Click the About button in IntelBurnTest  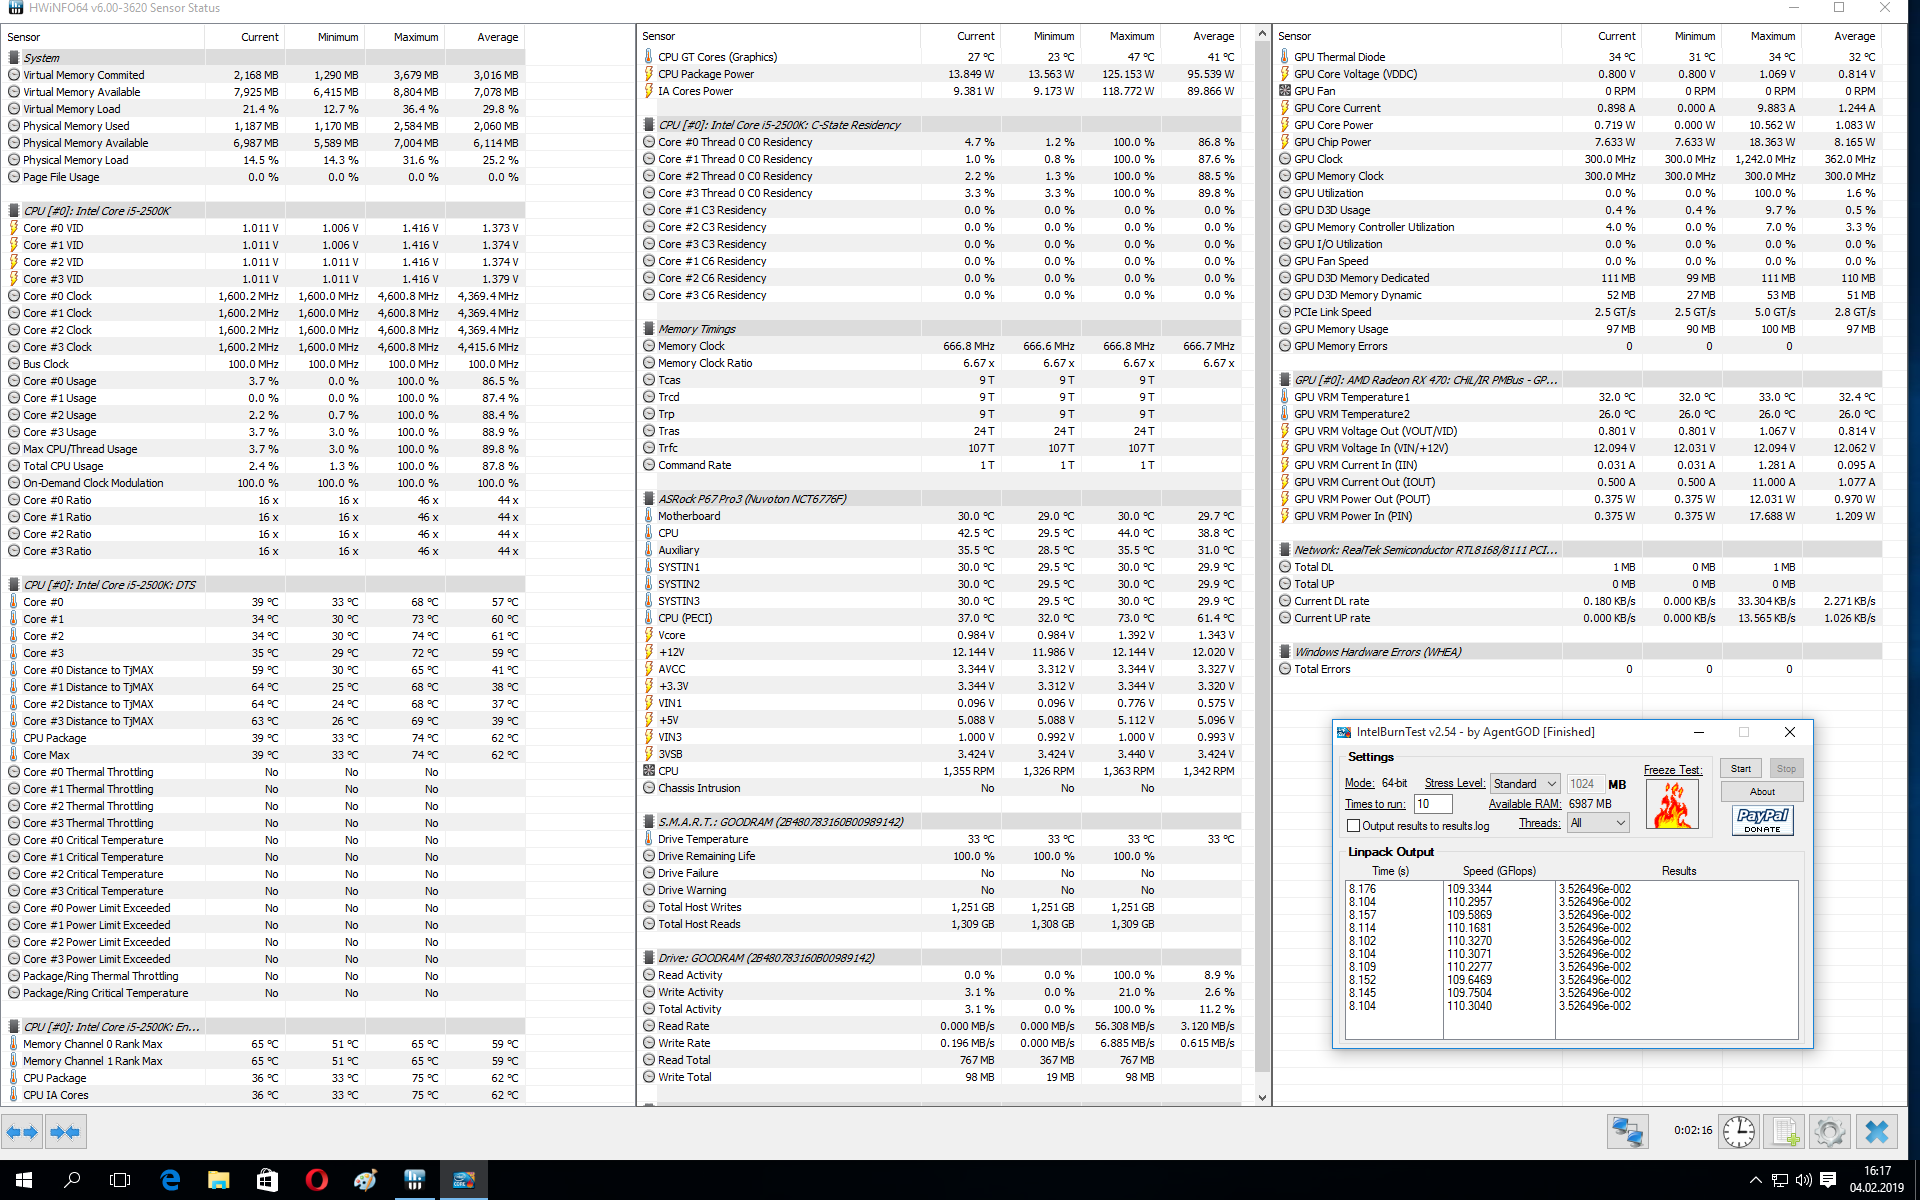pyautogui.click(x=1762, y=791)
